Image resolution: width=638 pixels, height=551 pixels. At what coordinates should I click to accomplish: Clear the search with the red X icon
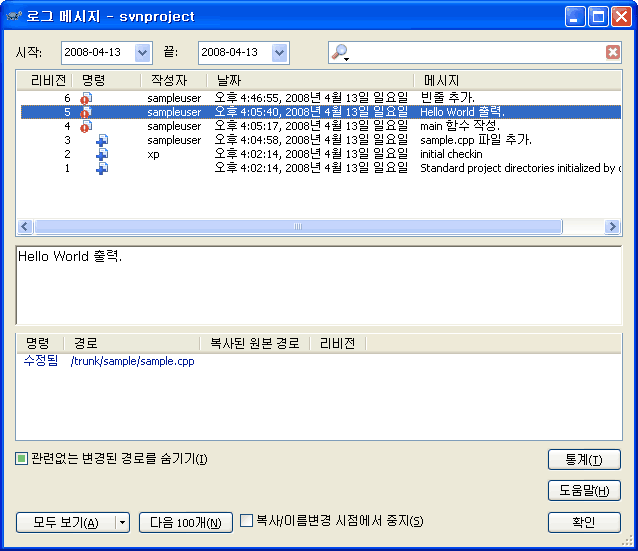tap(612, 52)
